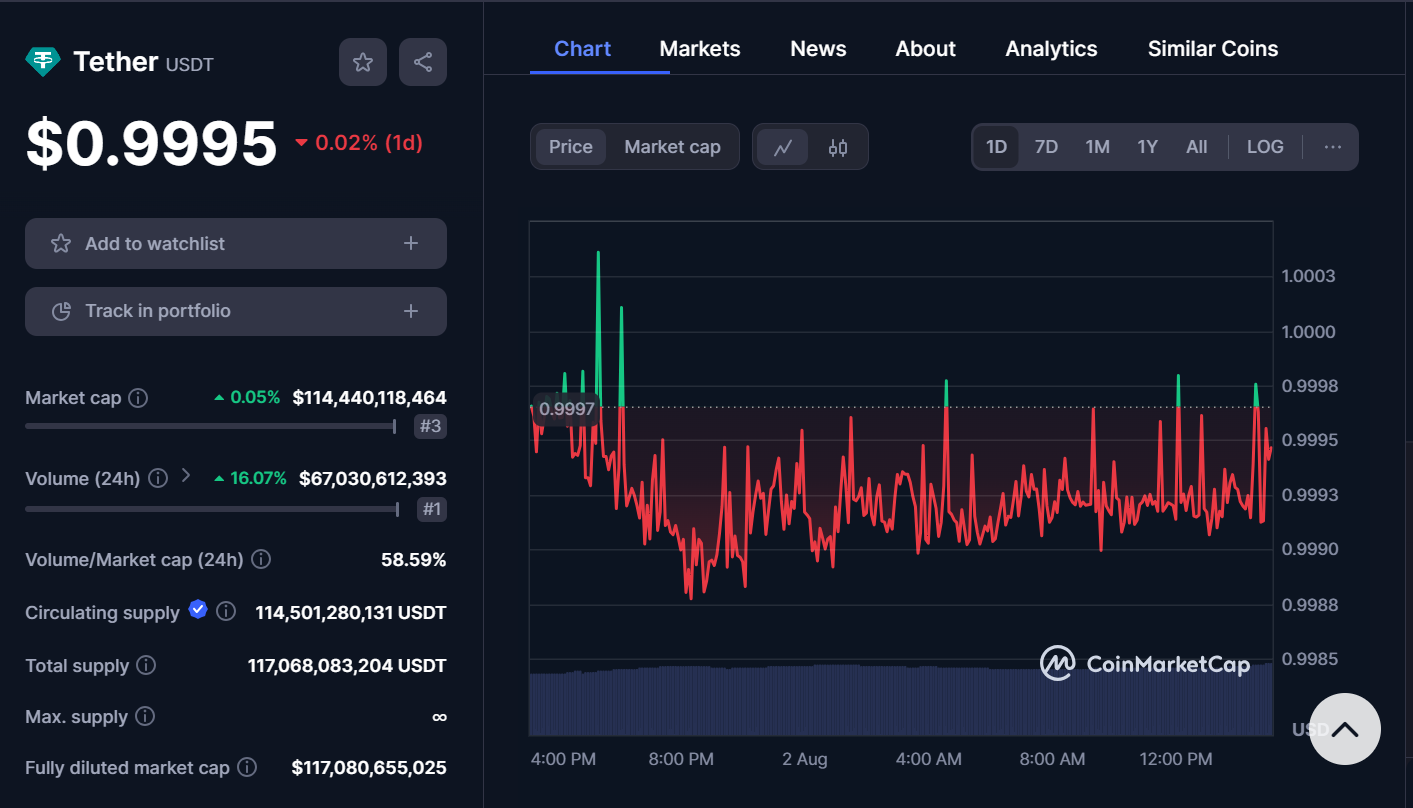Star Tether as favorite
Viewport: 1413px width, 808px height.
click(x=363, y=62)
